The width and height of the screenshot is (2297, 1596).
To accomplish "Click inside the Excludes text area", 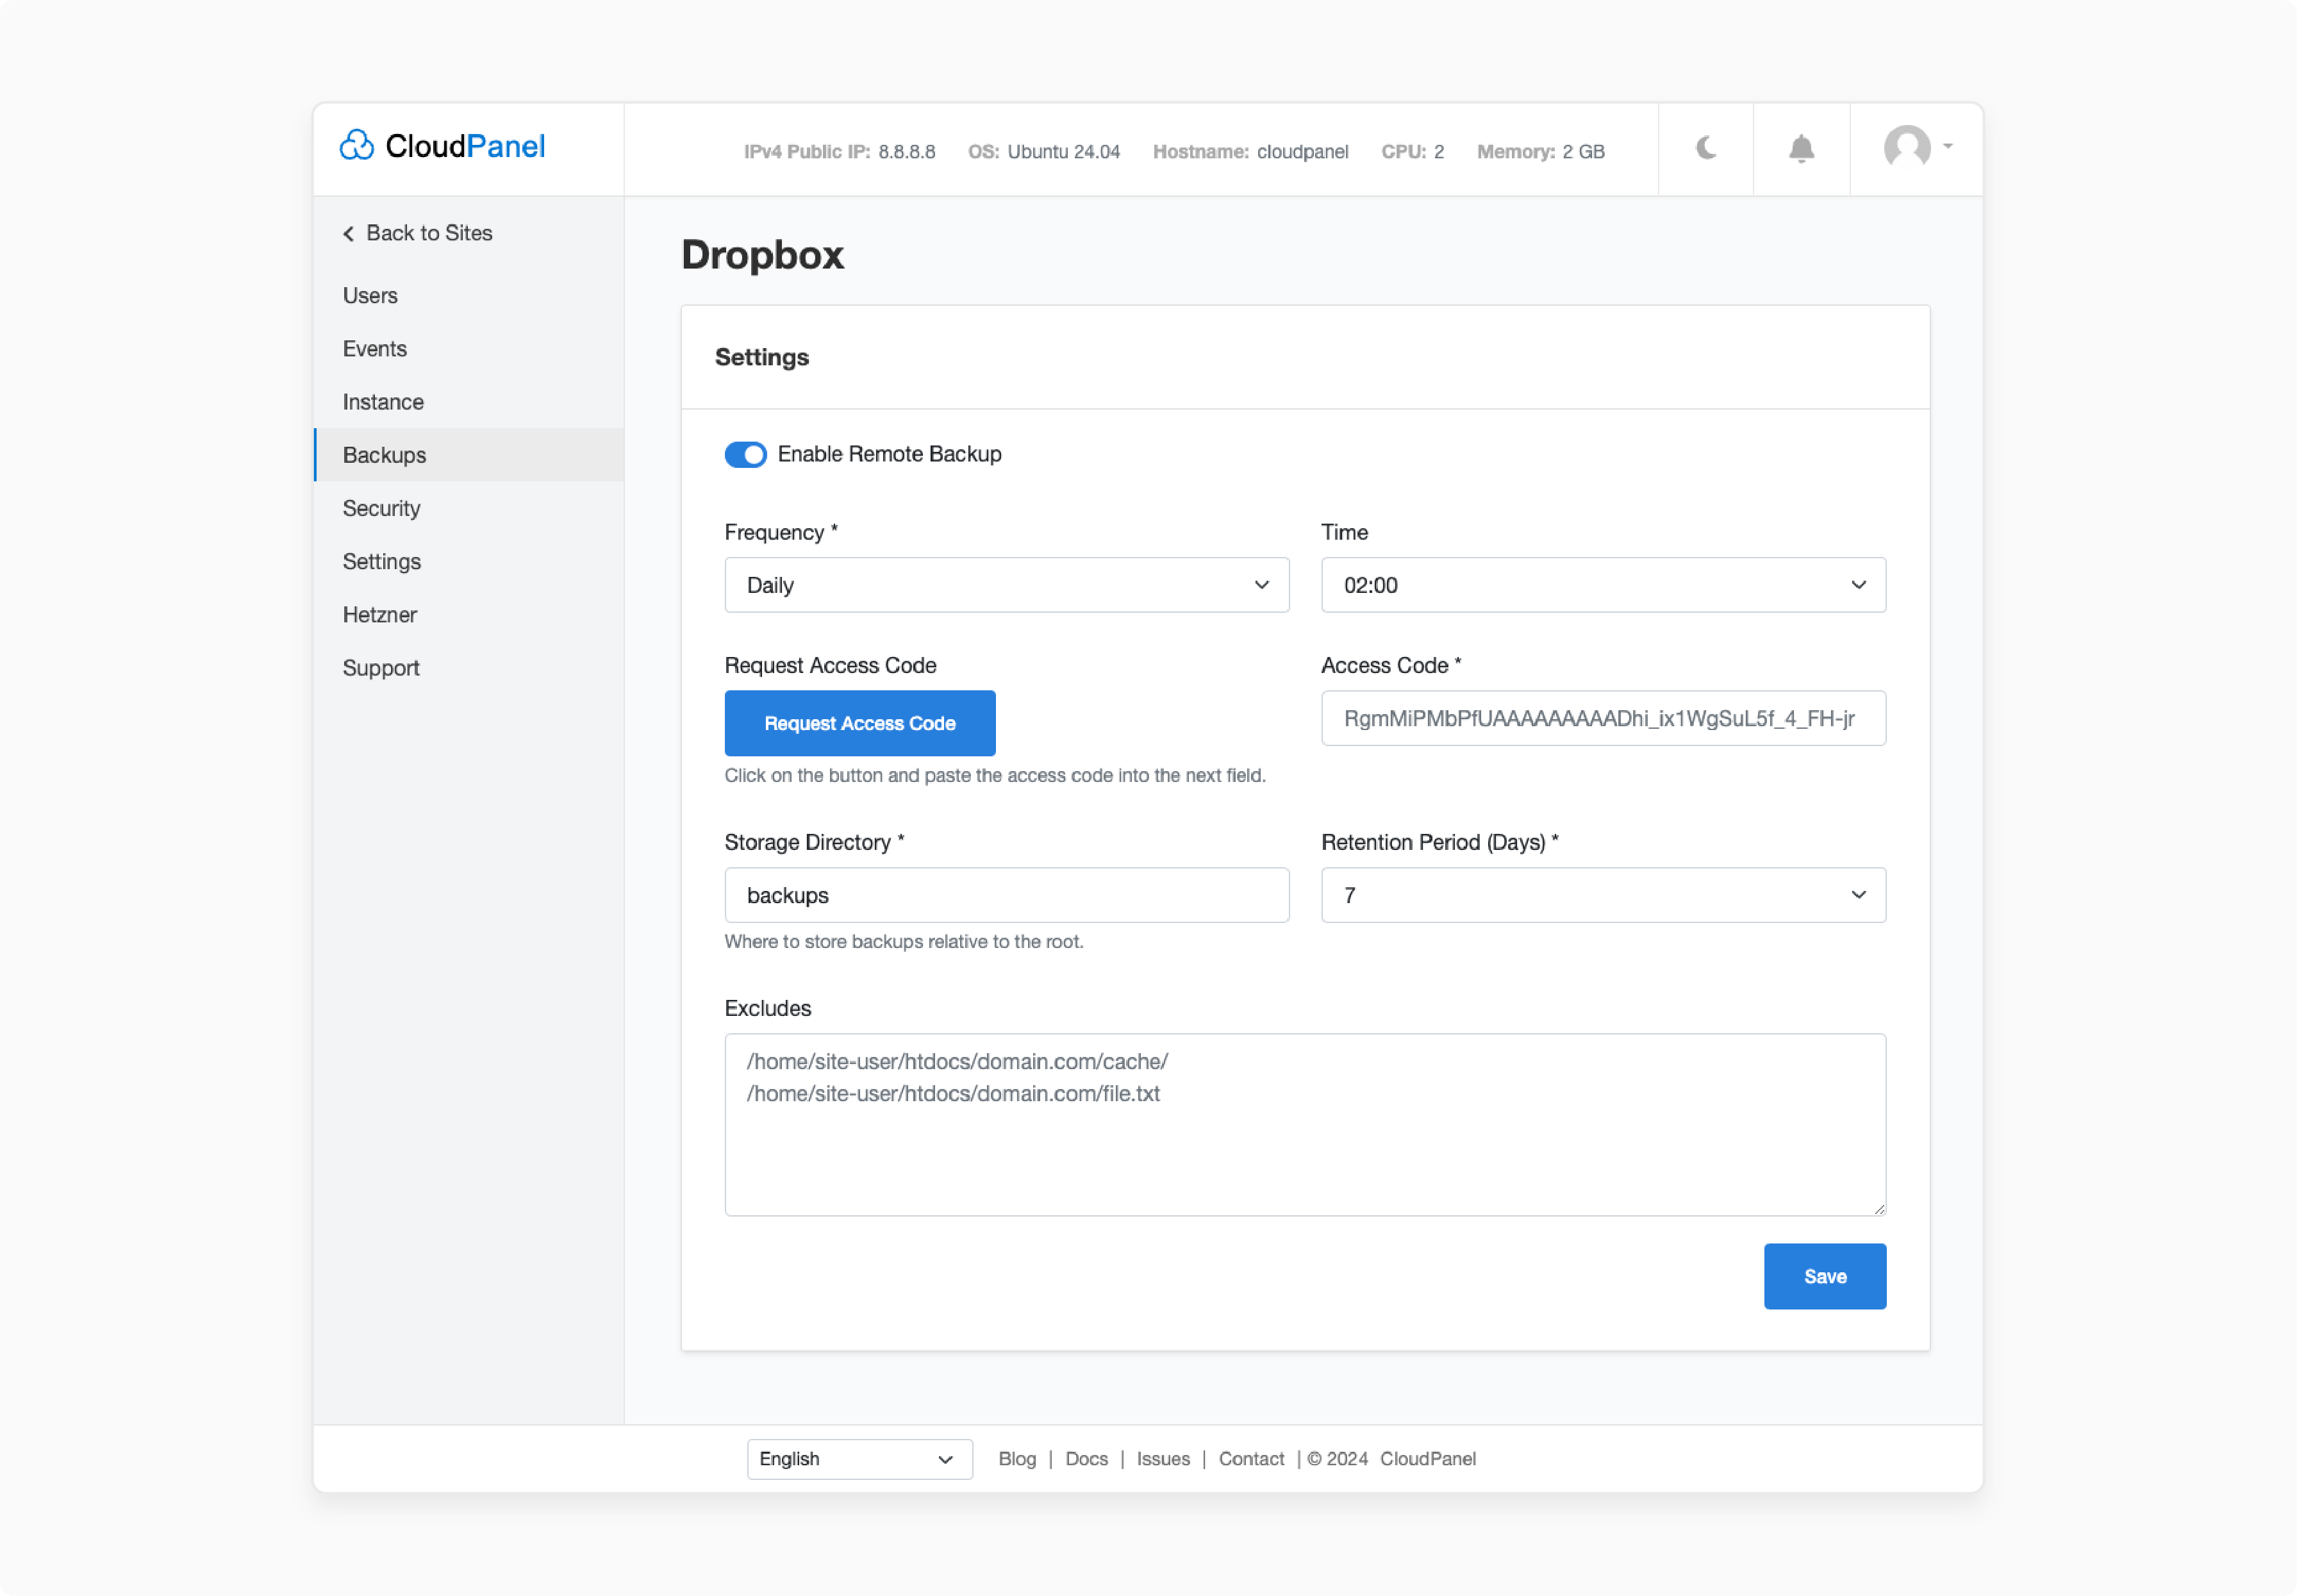I will tap(1305, 1125).
